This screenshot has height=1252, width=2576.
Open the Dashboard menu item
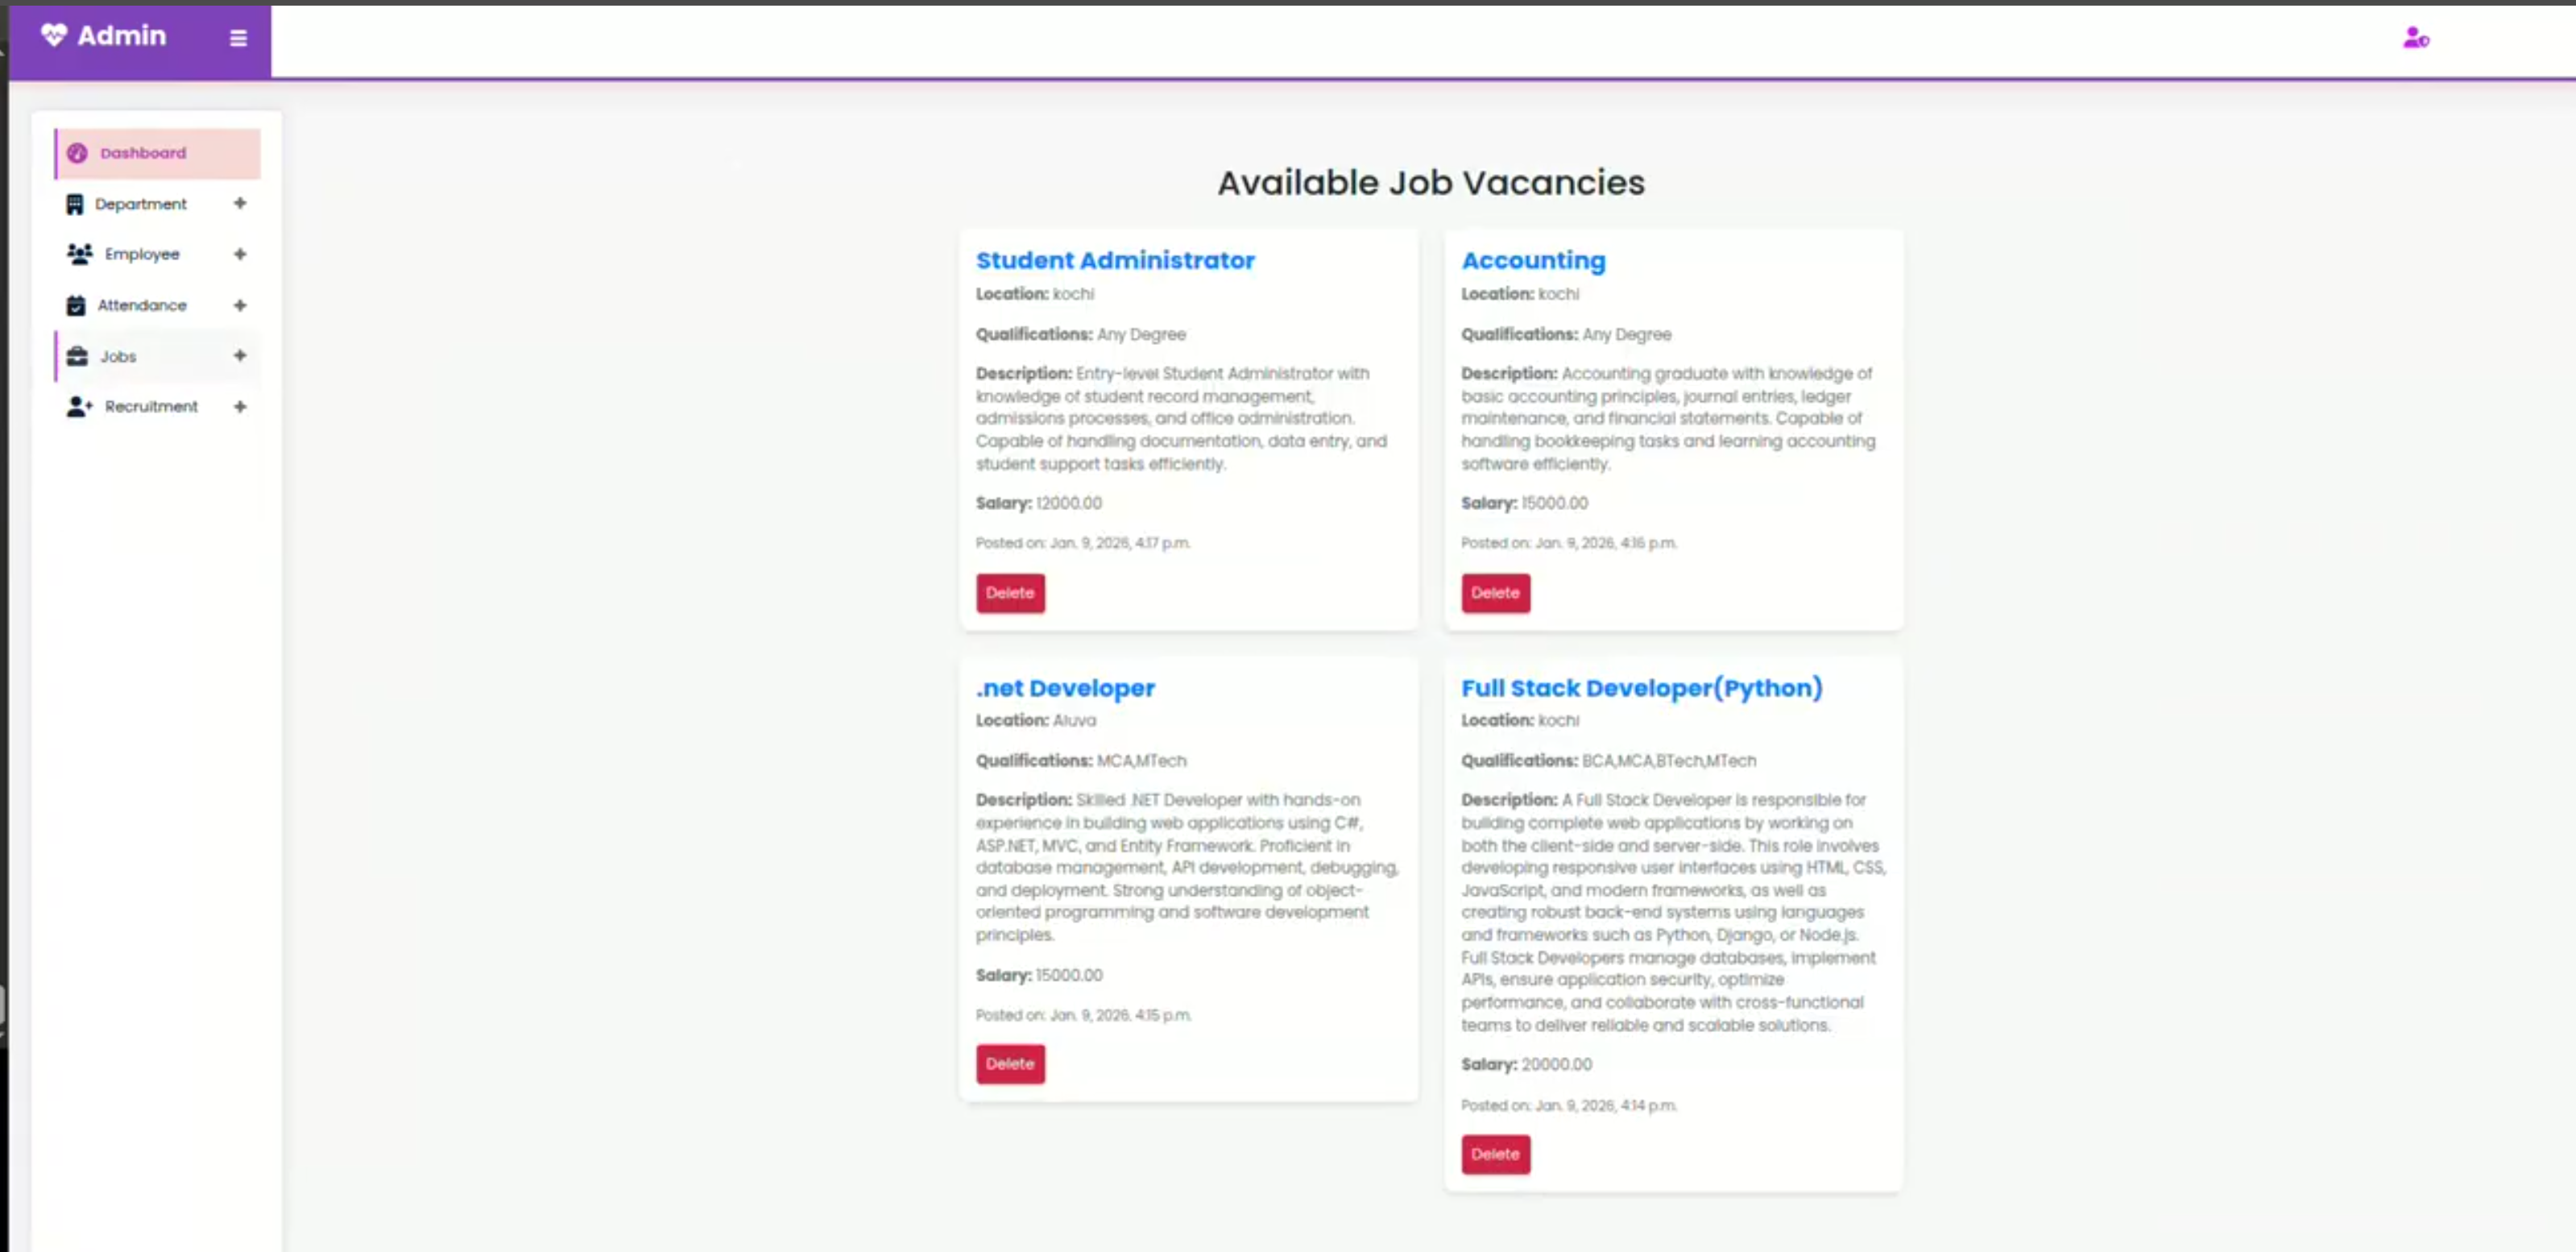[158, 153]
